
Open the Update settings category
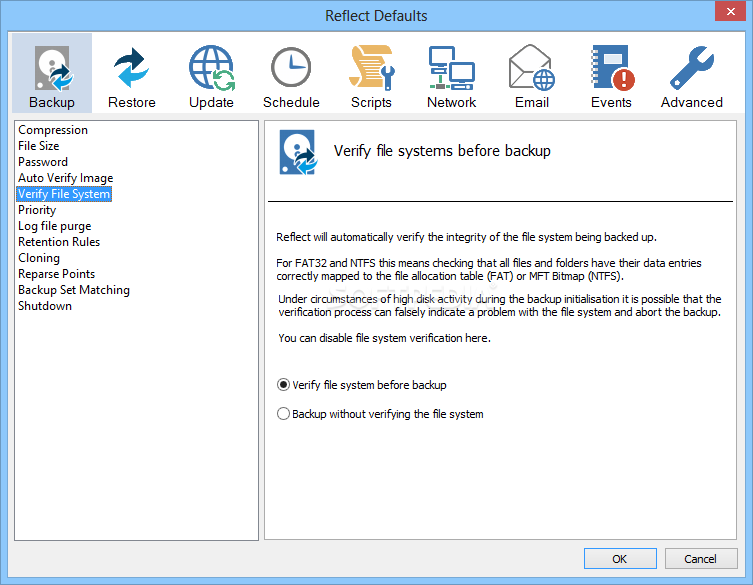(211, 73)
